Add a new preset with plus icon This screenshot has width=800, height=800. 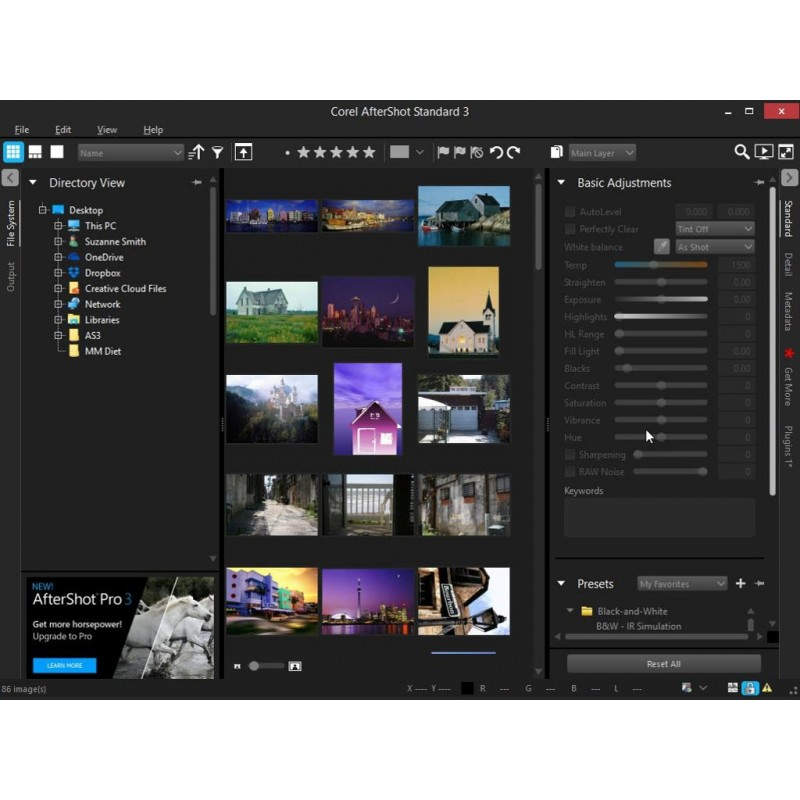[740, 583]
